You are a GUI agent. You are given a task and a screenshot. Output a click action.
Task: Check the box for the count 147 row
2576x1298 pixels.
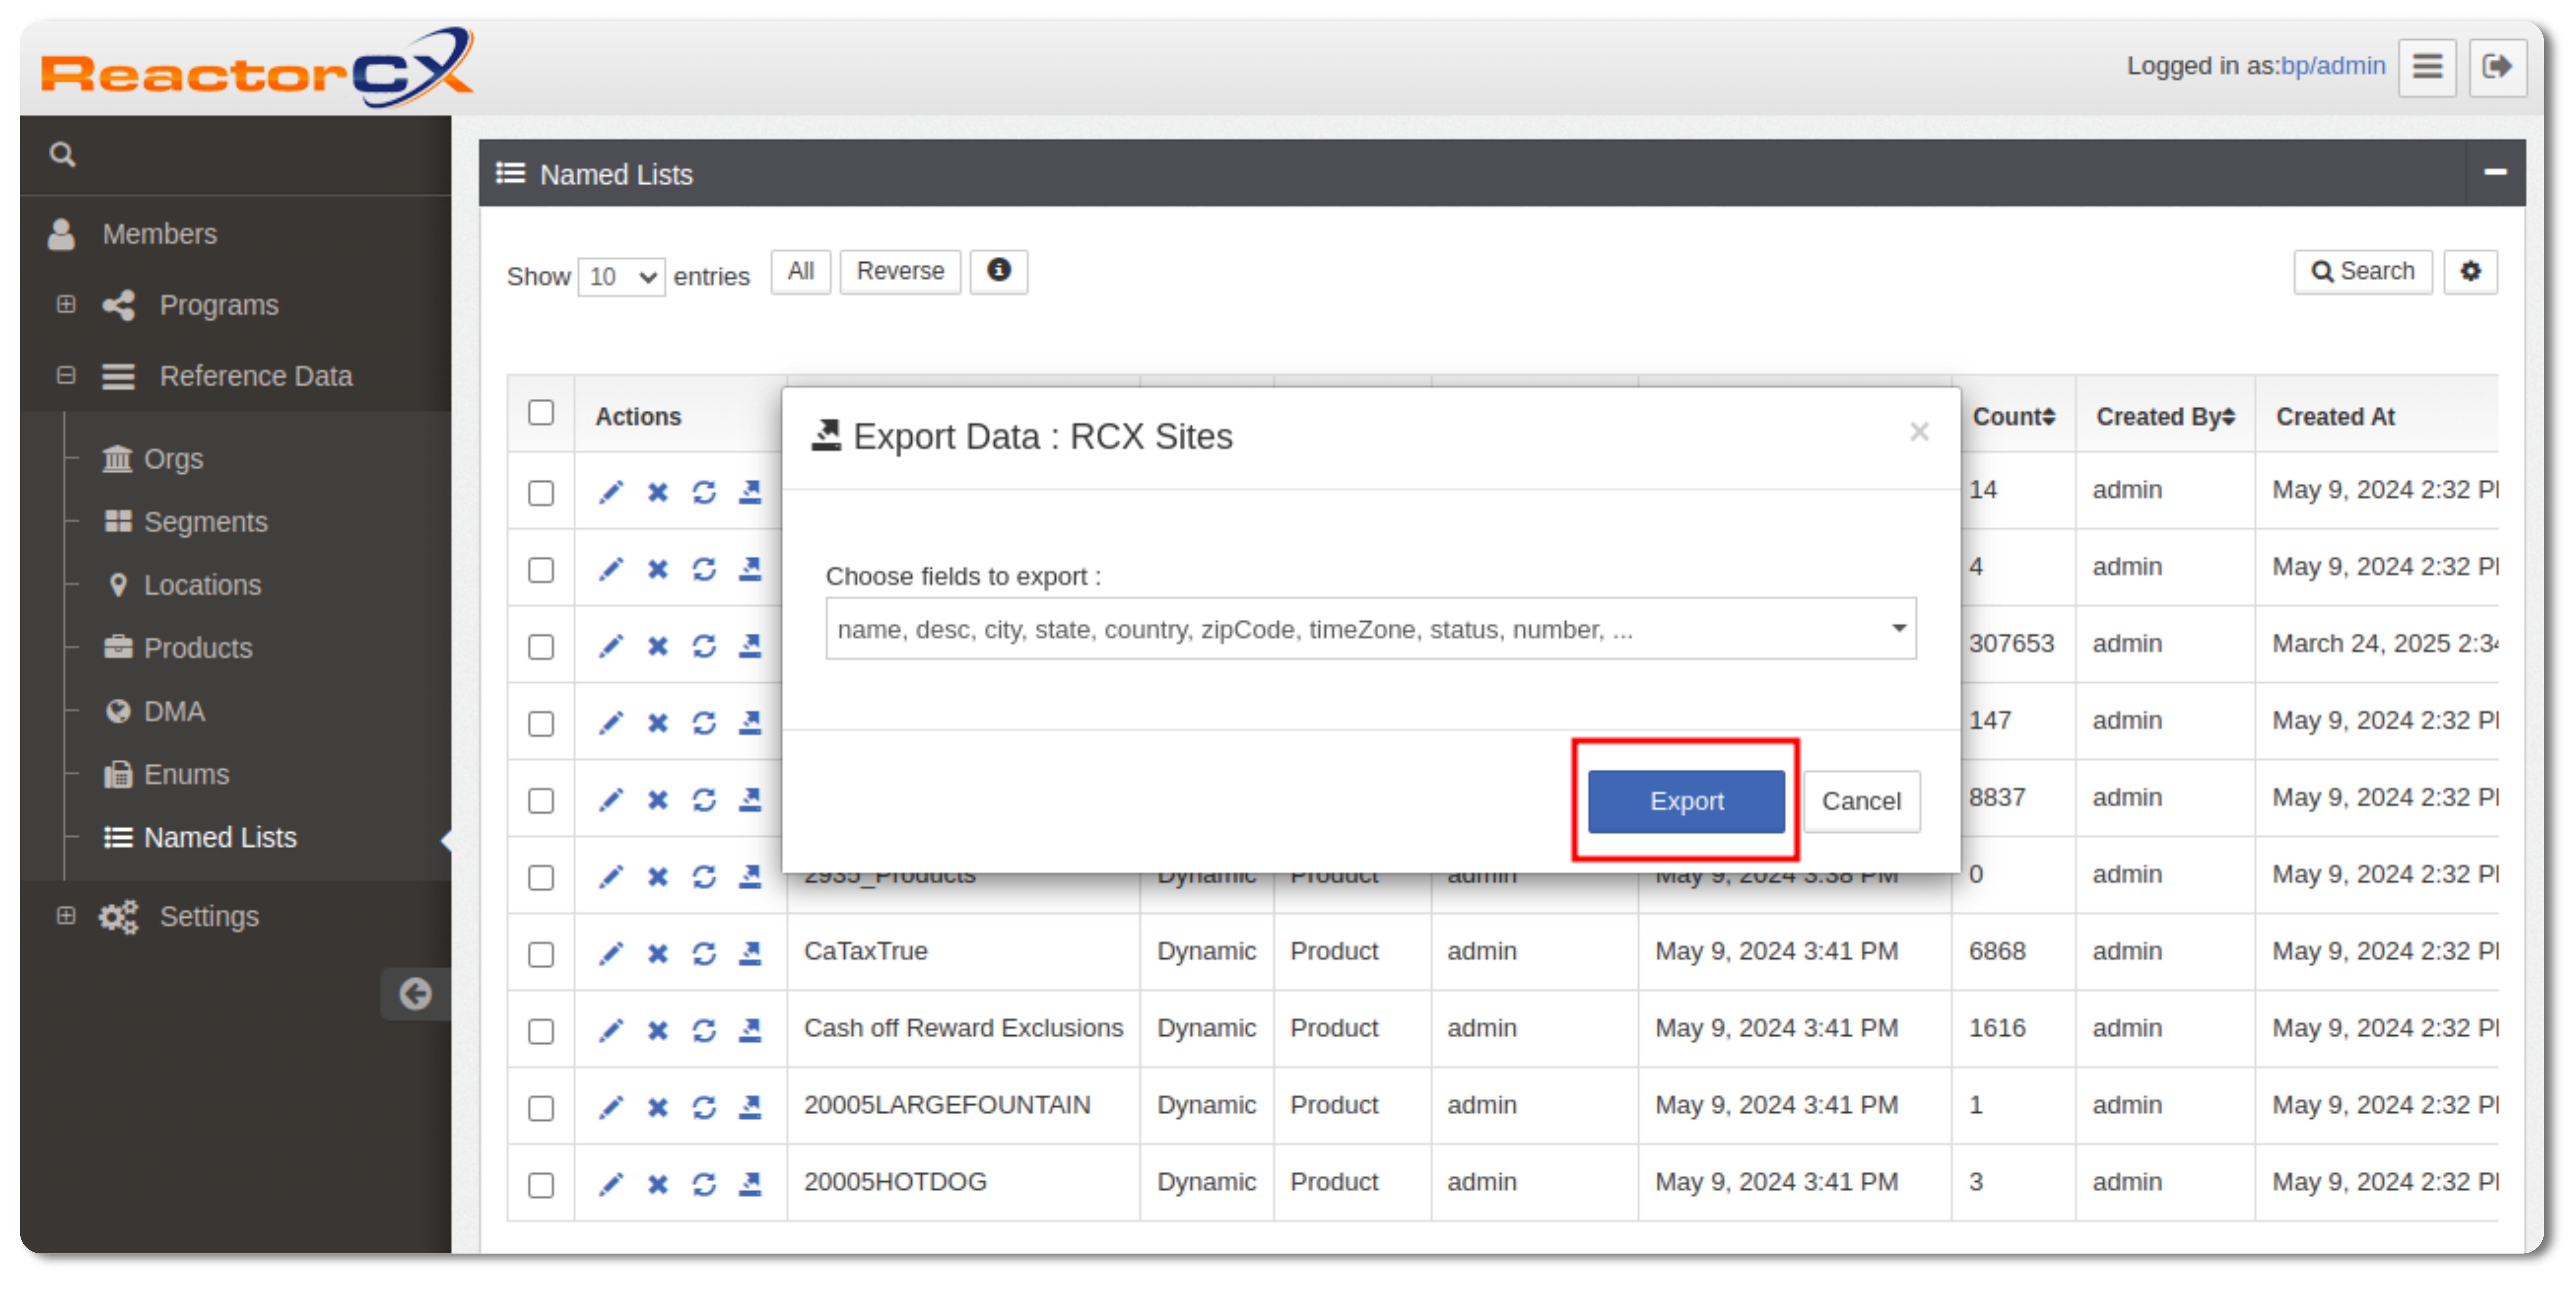tap(541, 724)
